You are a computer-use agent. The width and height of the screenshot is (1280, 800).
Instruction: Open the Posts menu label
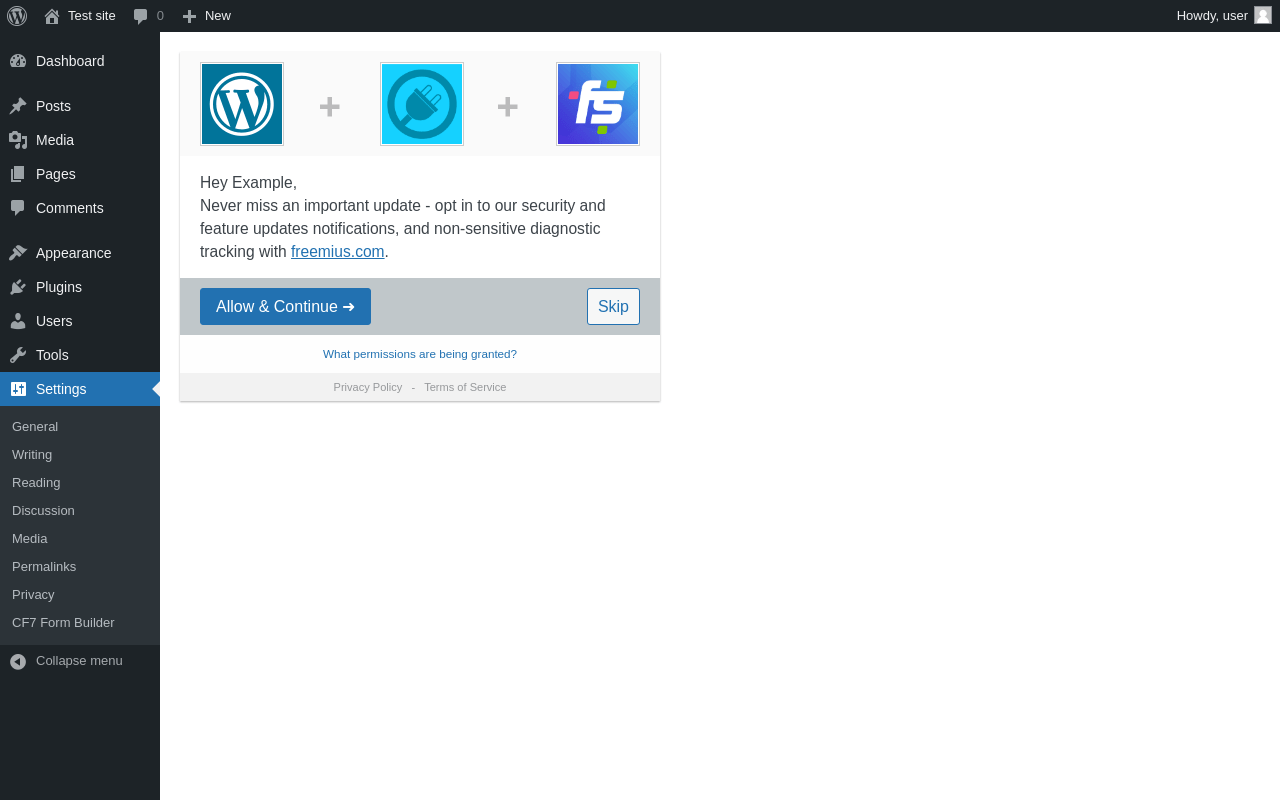point(53,106)
